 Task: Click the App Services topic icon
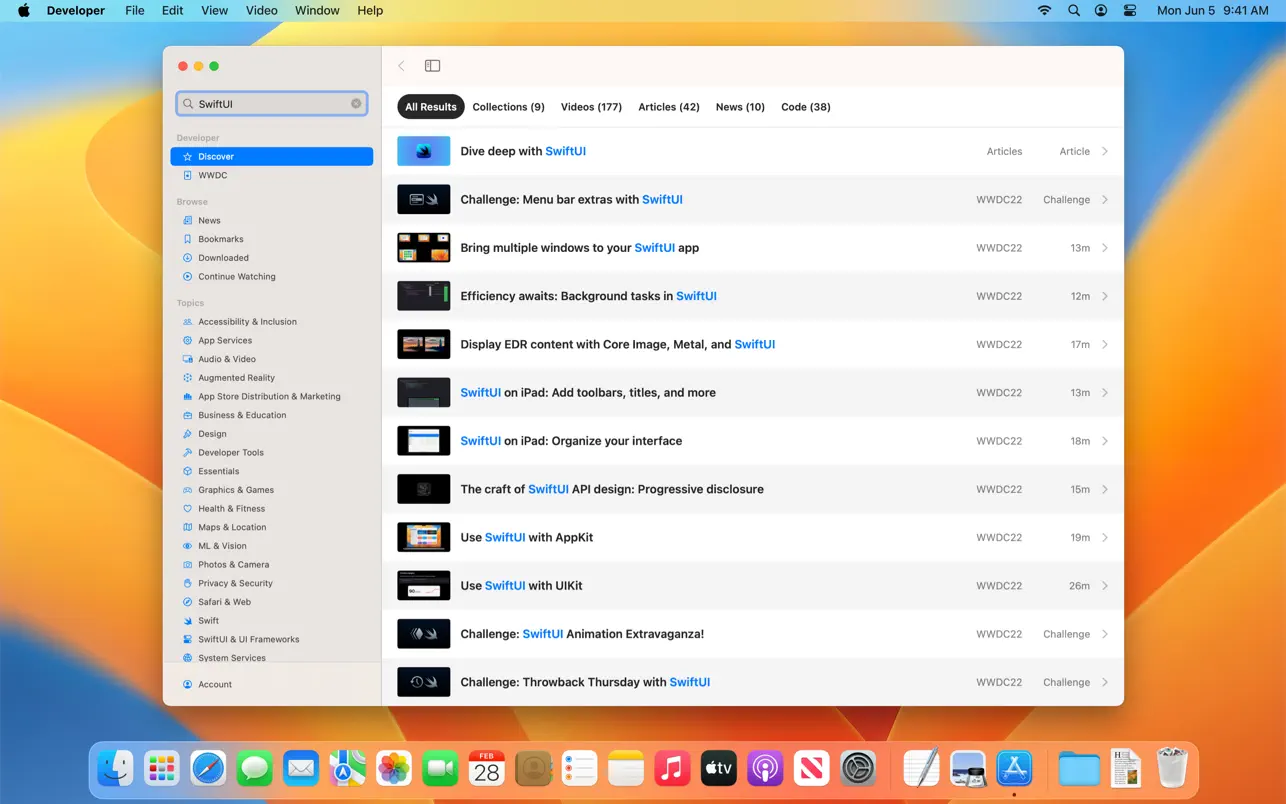click(x=187, y=340)
